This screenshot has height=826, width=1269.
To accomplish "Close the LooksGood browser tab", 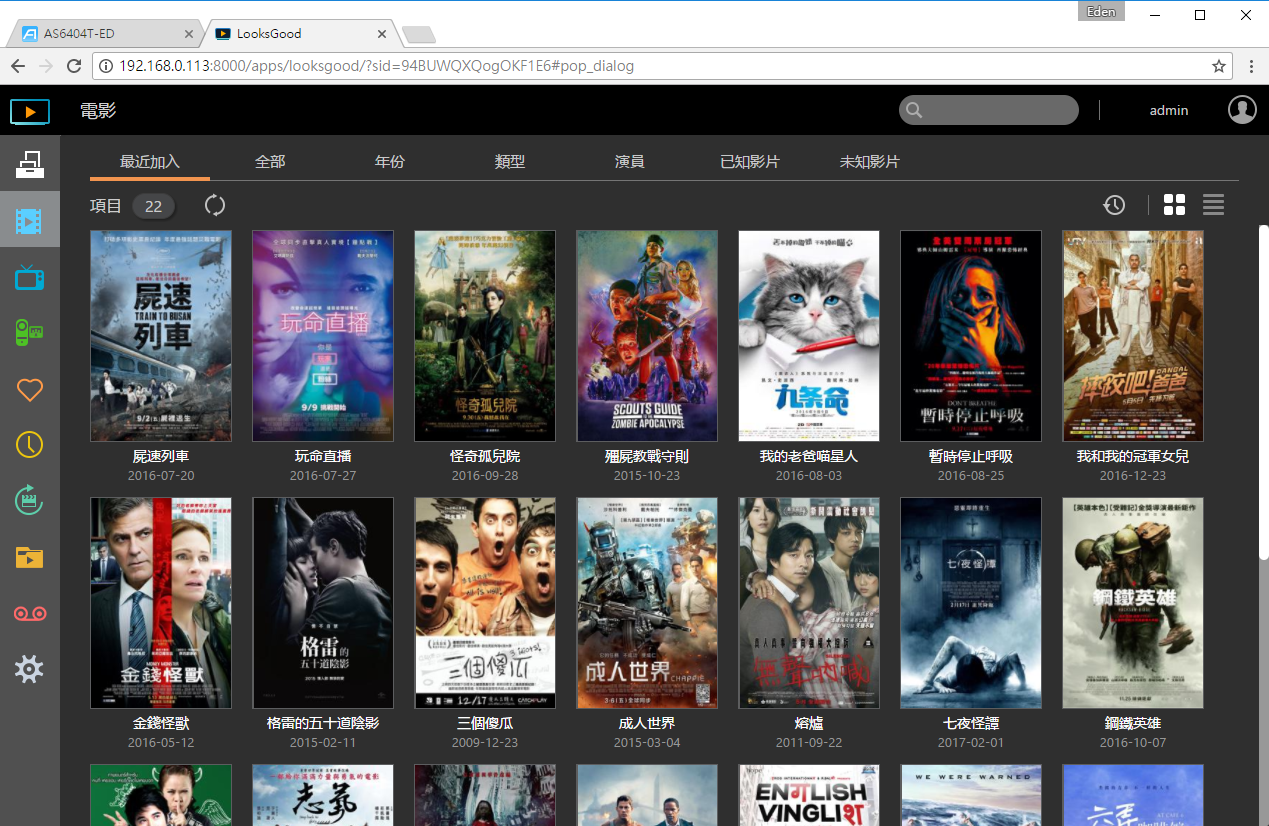I will (x=382, y=33).
